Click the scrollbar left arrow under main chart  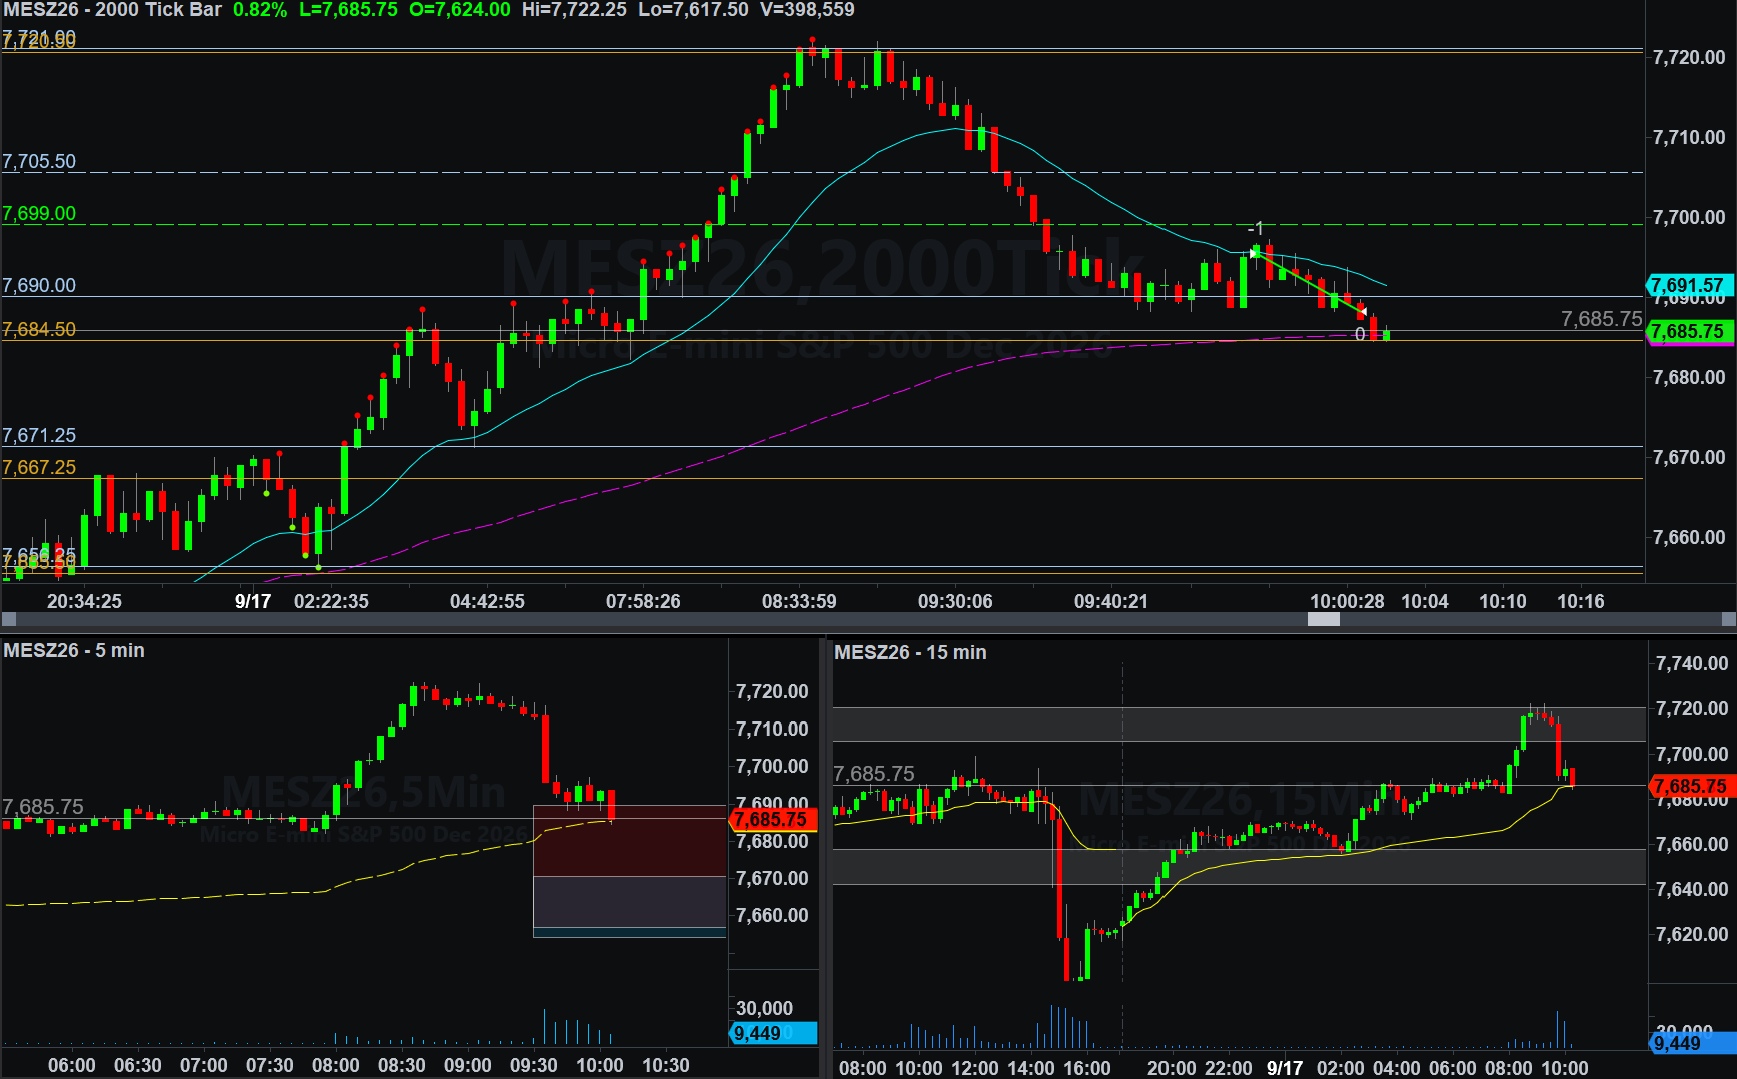pos(8,619)
